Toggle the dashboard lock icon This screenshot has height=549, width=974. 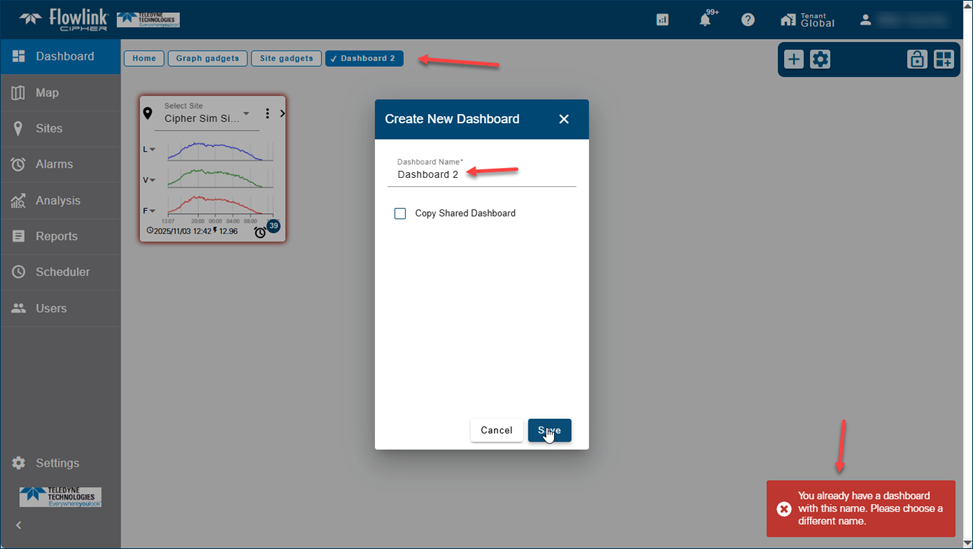(916, 59)
